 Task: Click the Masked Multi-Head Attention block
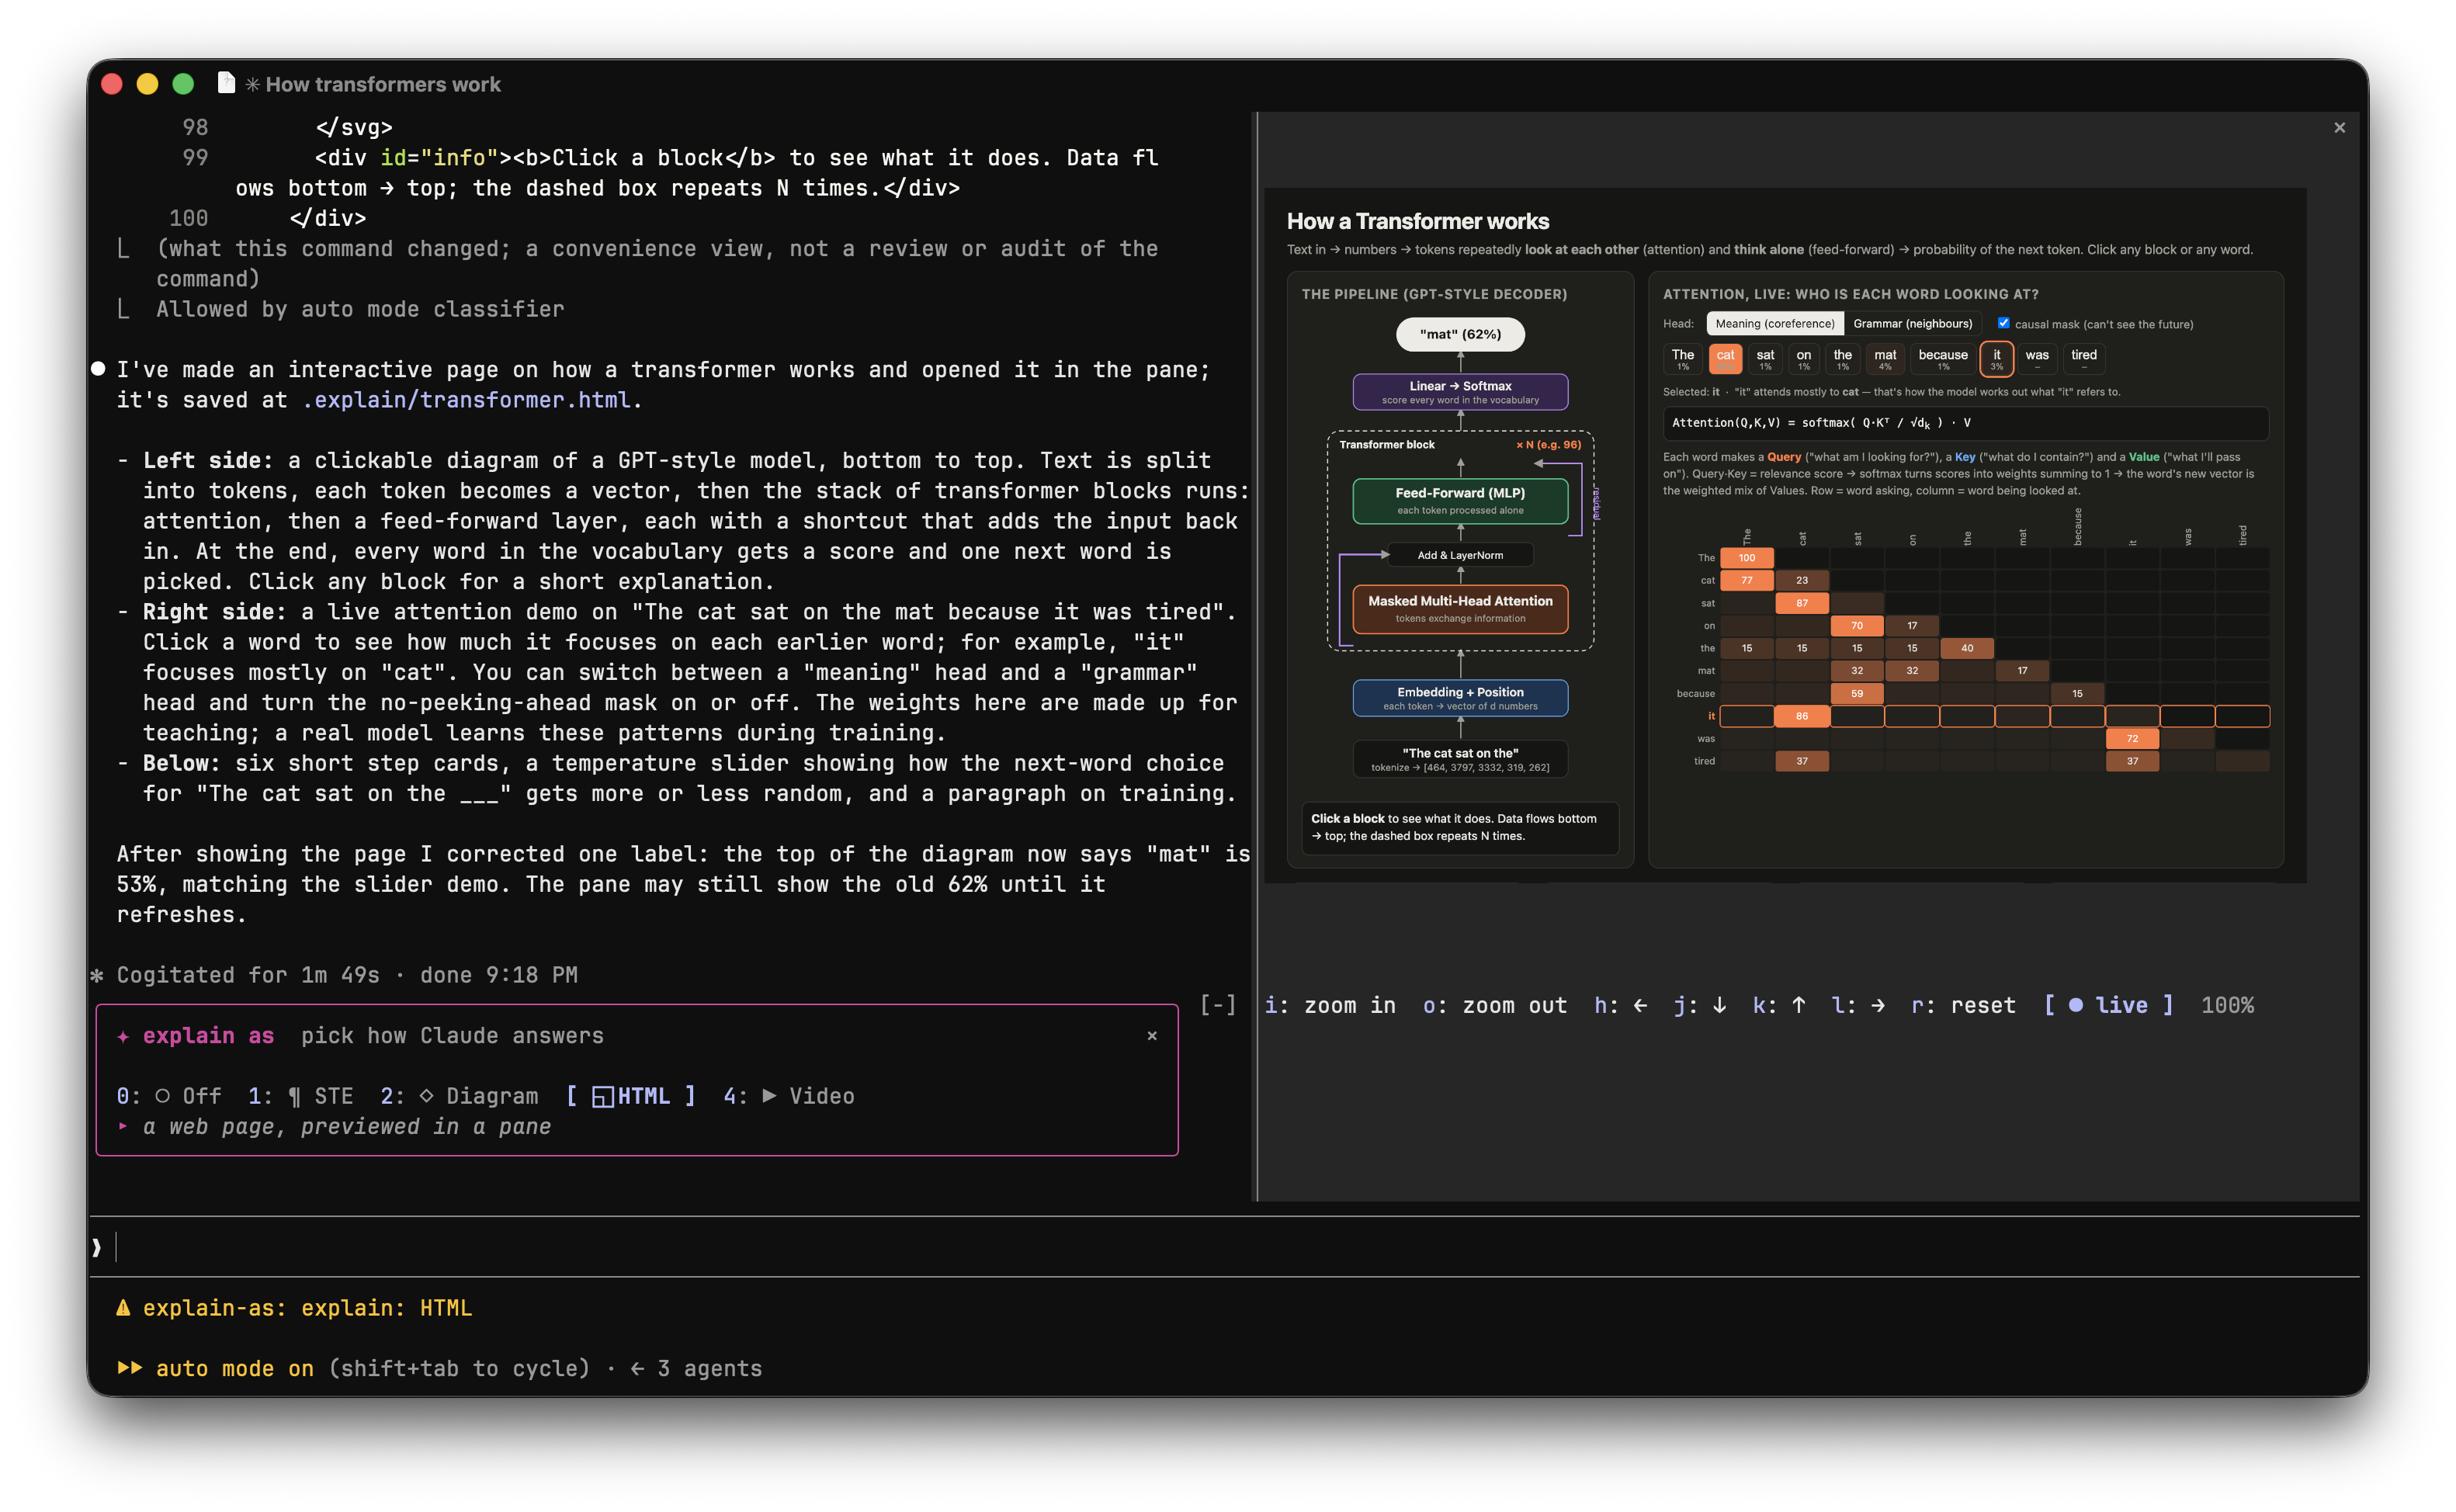[x=1460, y=609]
